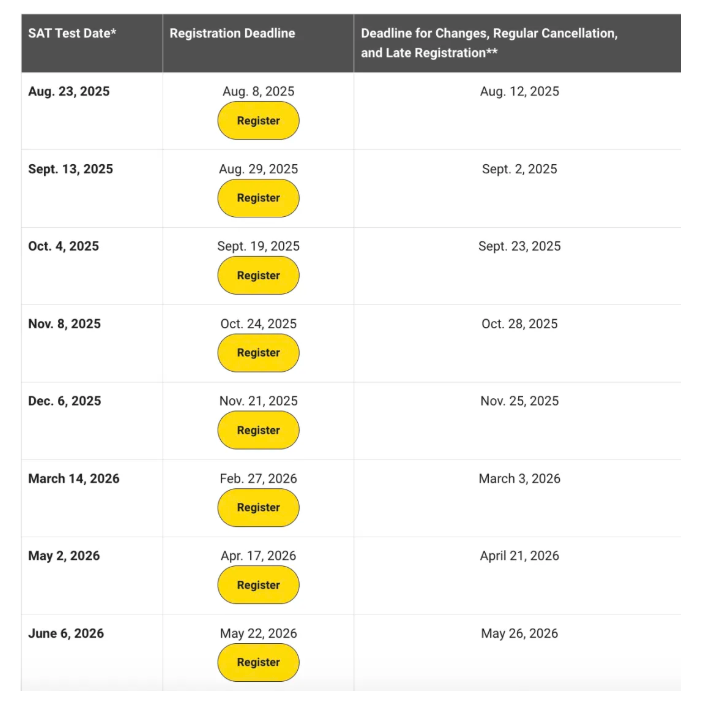Click Register for Aug. 29, 2025 deadline

click(x=258, y=198)
